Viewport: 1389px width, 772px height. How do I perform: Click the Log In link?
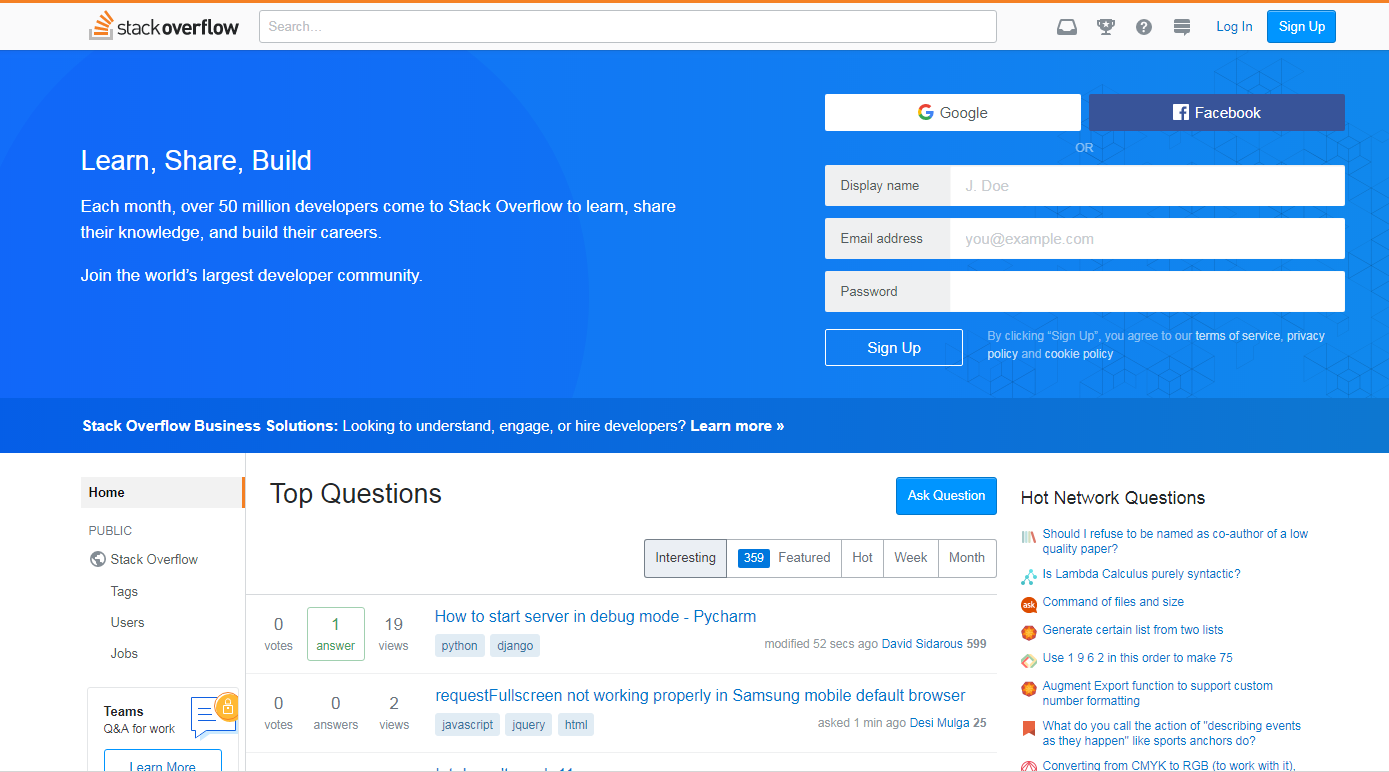click(1234, 27)
